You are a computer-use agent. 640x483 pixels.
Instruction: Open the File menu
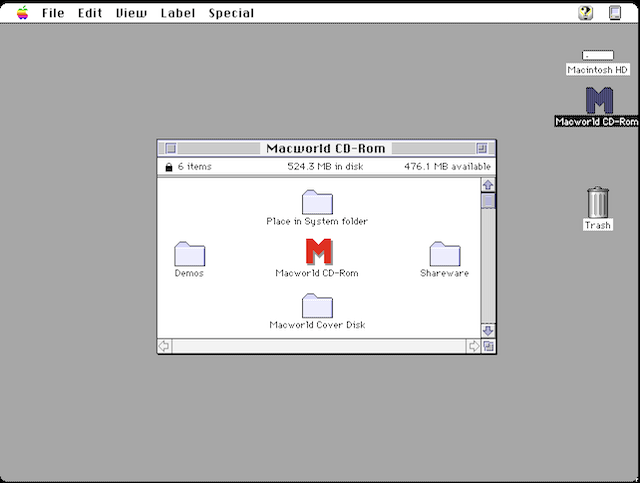tap(53, 13)
